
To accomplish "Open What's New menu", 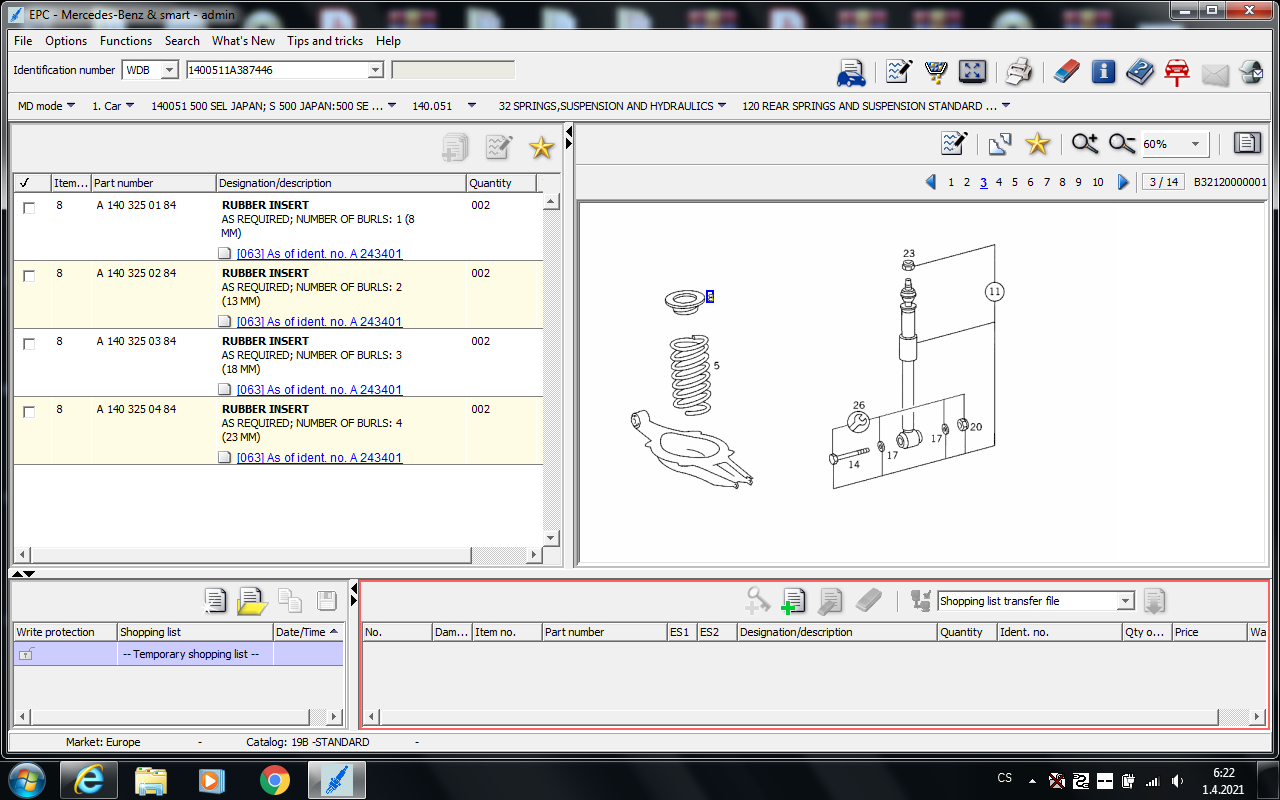I will (x=243, y=41).
